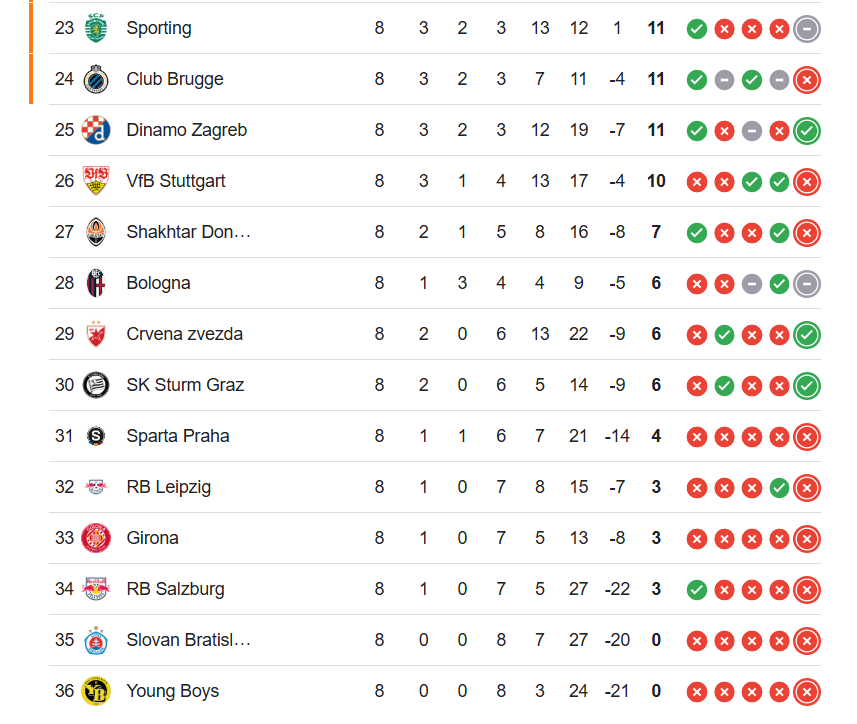Click Sporting's latest draw form indicator

click(x=807, y=29)
